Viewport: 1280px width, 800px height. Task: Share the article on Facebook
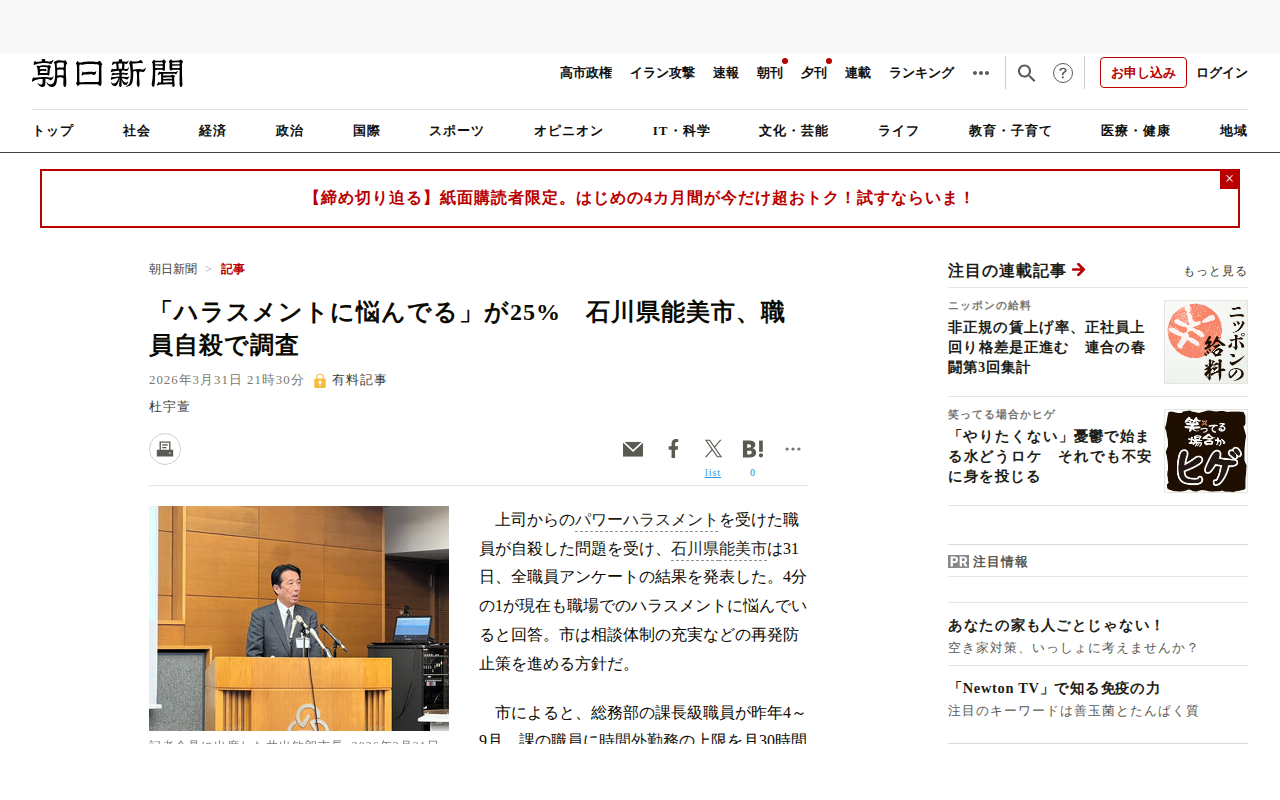coord(674,449)
